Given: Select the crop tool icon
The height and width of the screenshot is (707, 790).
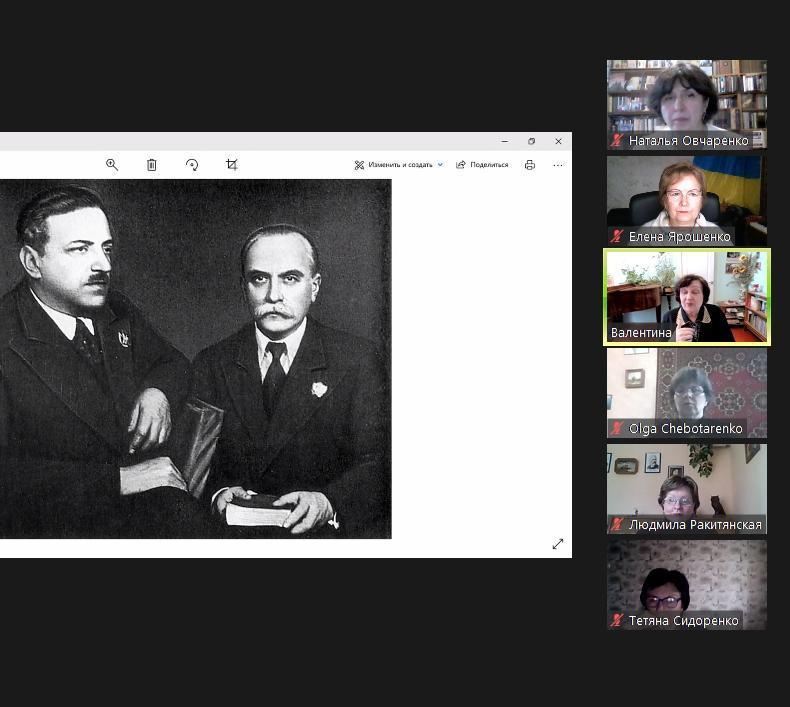Looking at the screenshot, I should [232, 165].
